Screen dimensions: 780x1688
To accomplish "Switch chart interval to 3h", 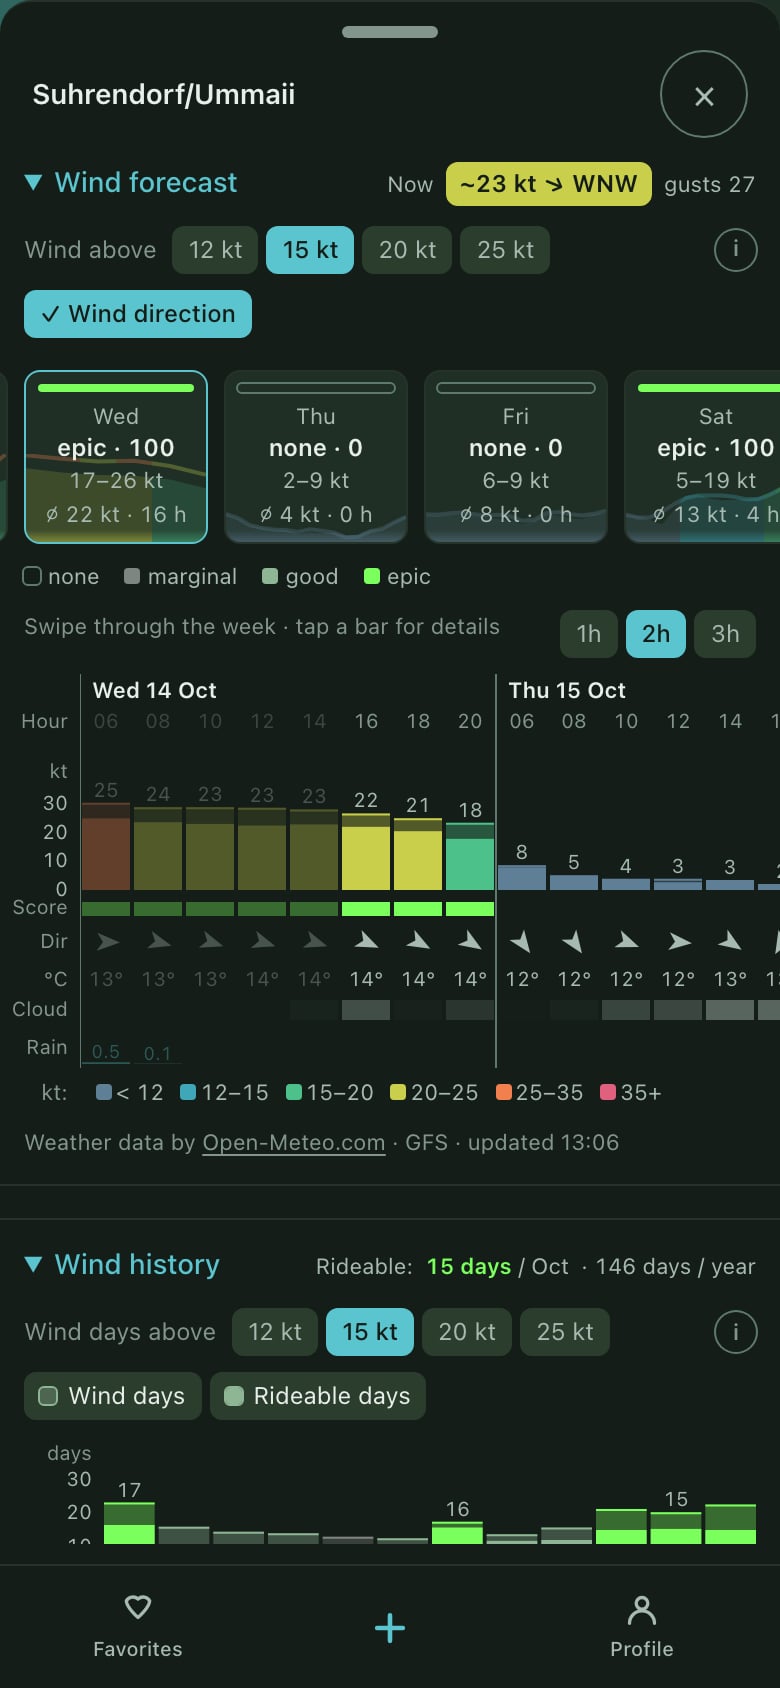I will click(725, 634).
